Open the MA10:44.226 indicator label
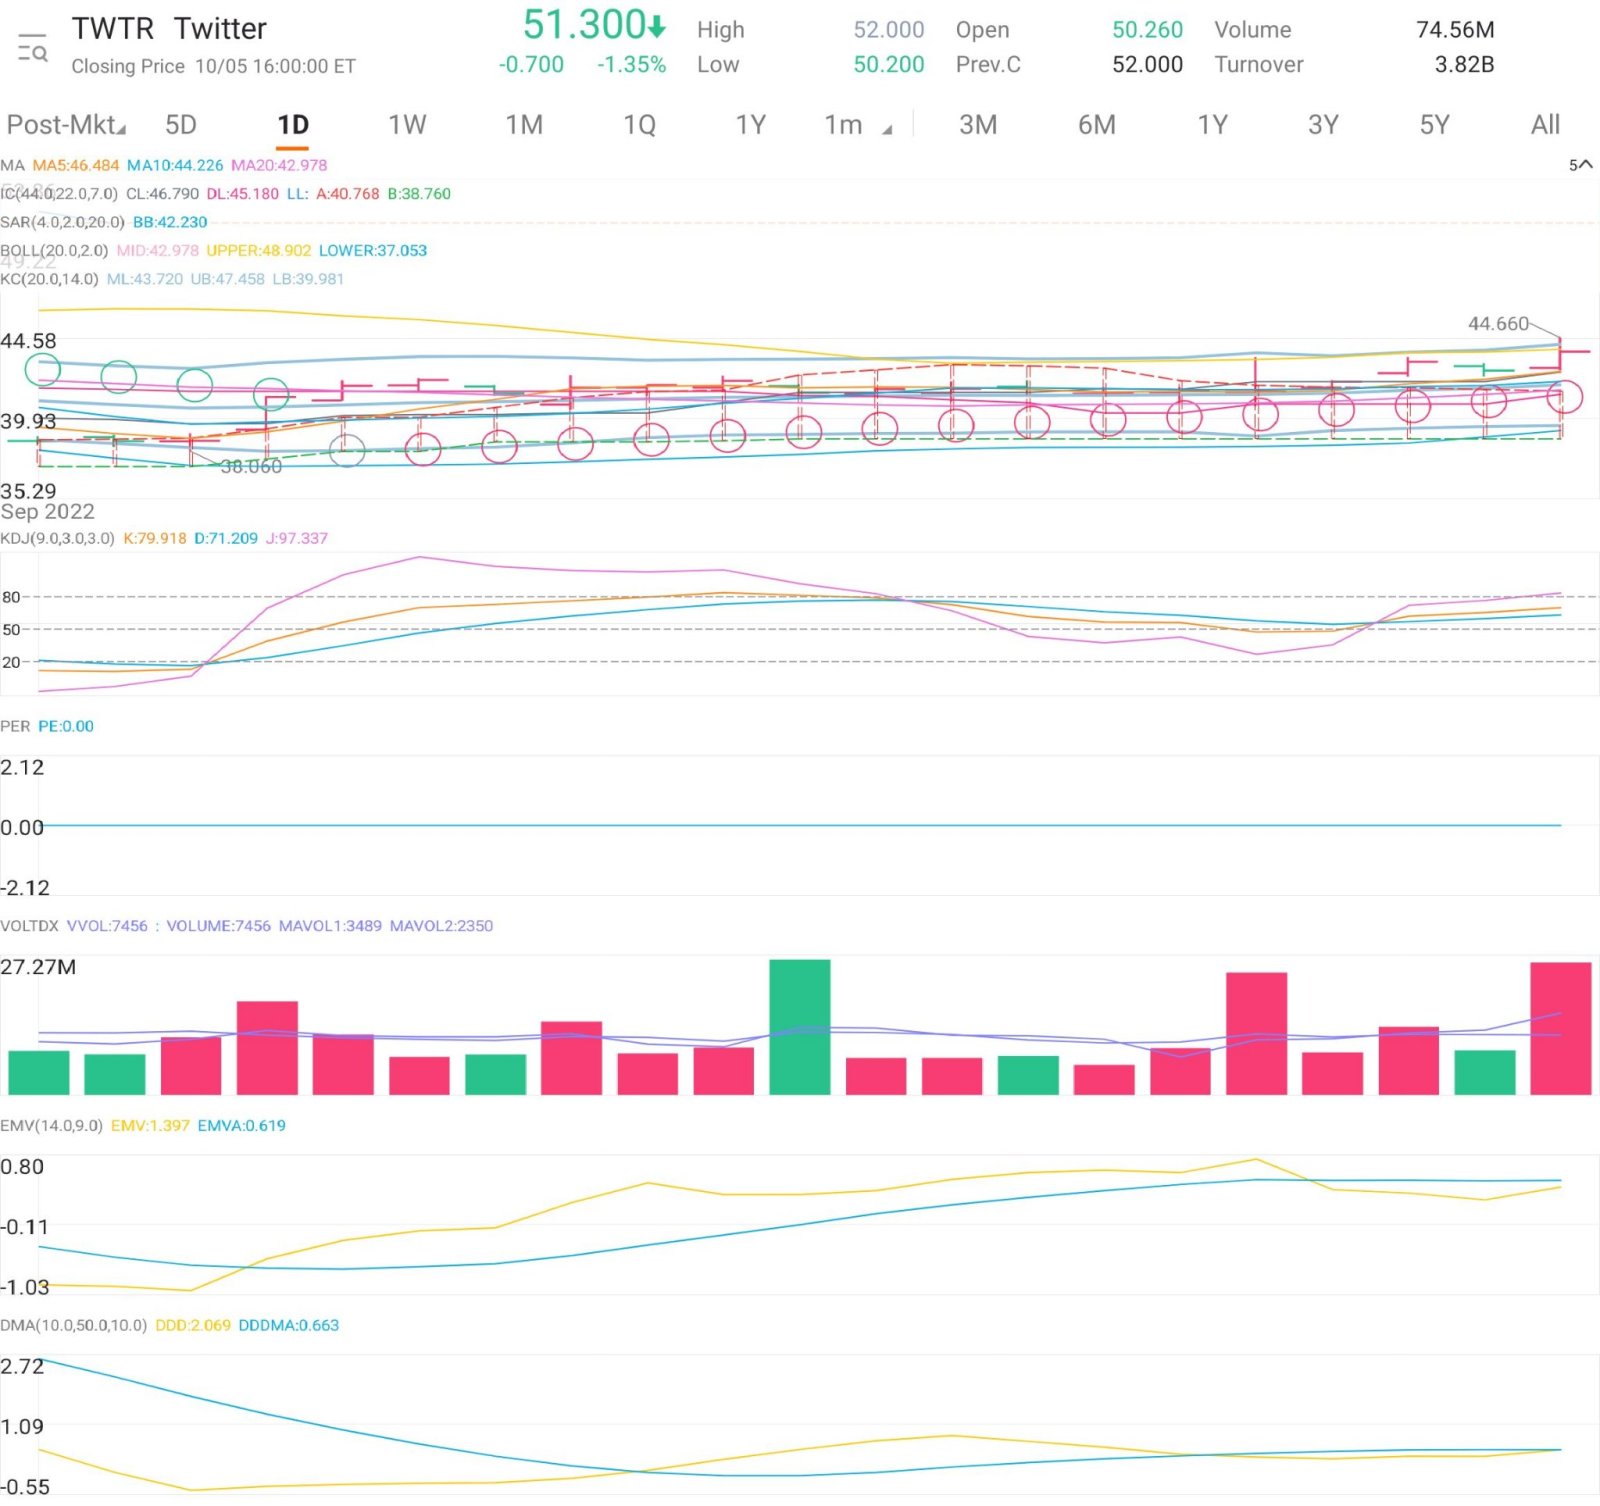 175,165
